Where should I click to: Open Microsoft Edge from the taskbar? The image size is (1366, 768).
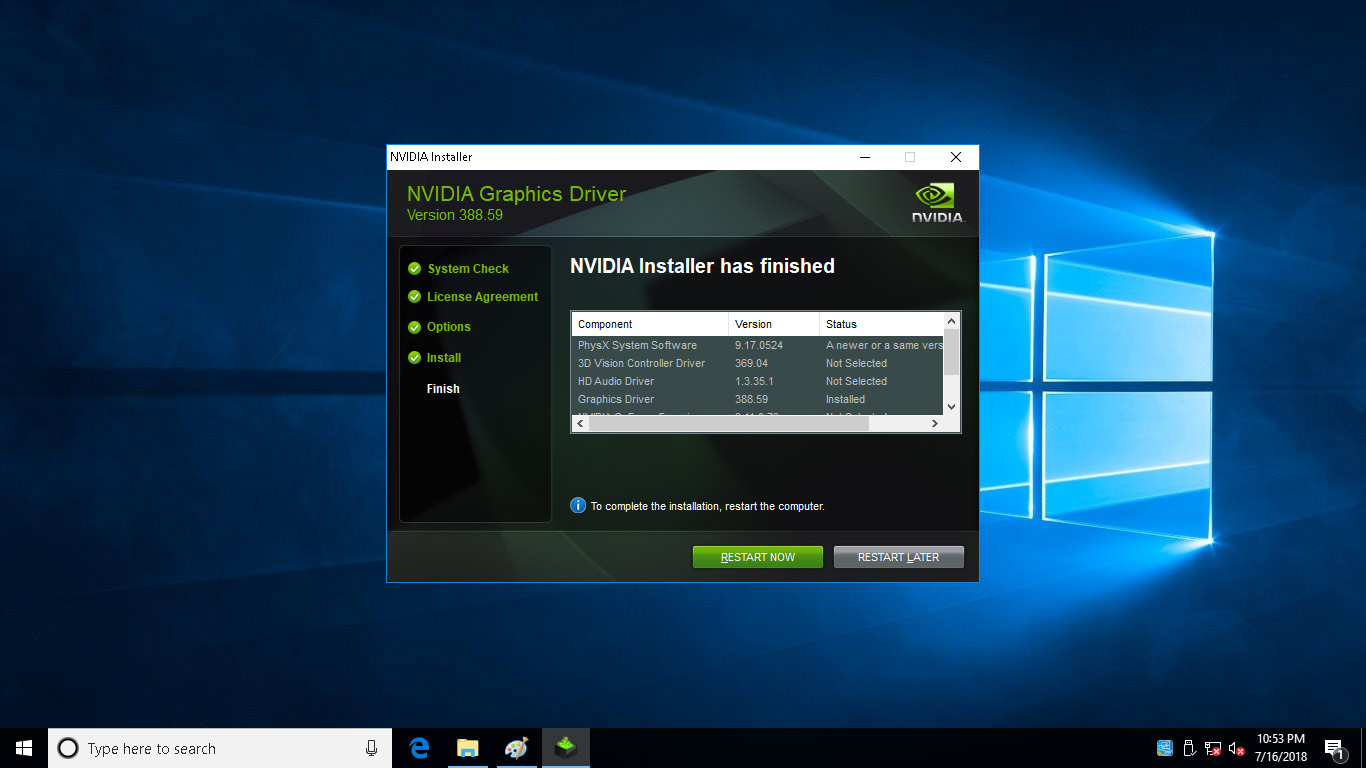[x=419, y=748]
